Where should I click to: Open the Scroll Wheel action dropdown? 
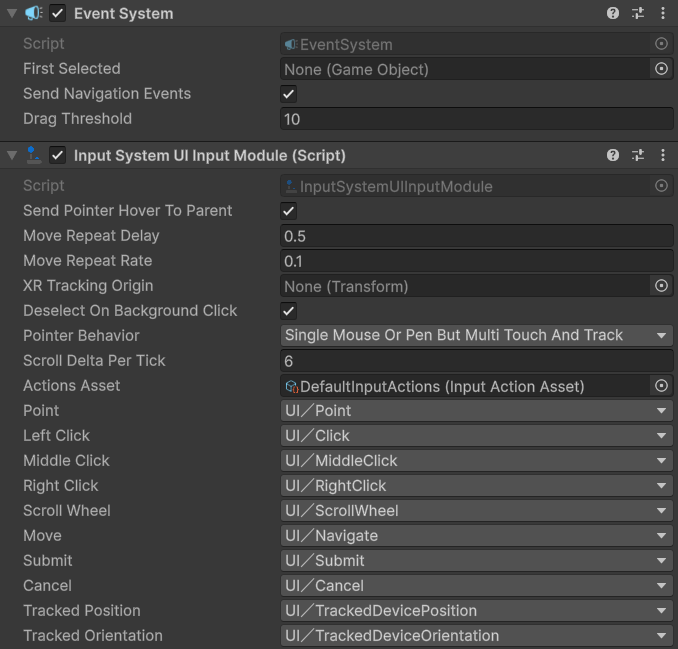477,511
